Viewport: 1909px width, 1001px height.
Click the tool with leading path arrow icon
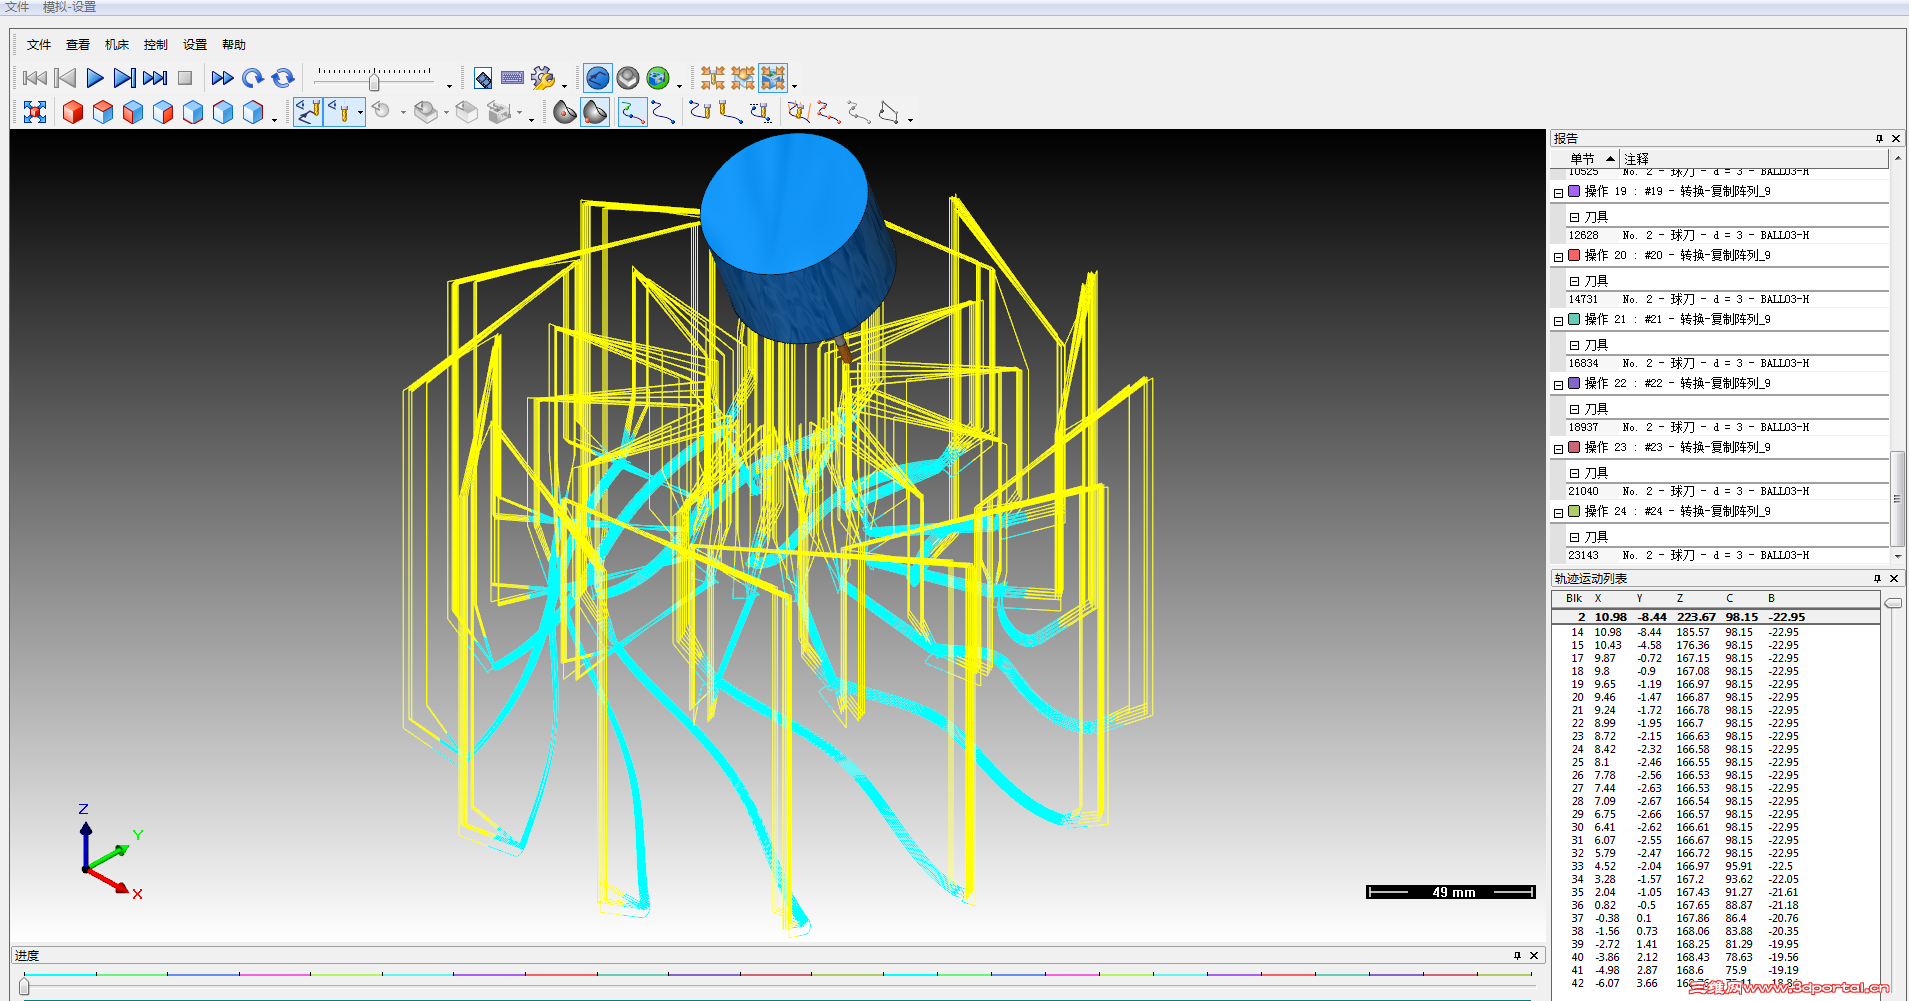click(x=700, y=112)
